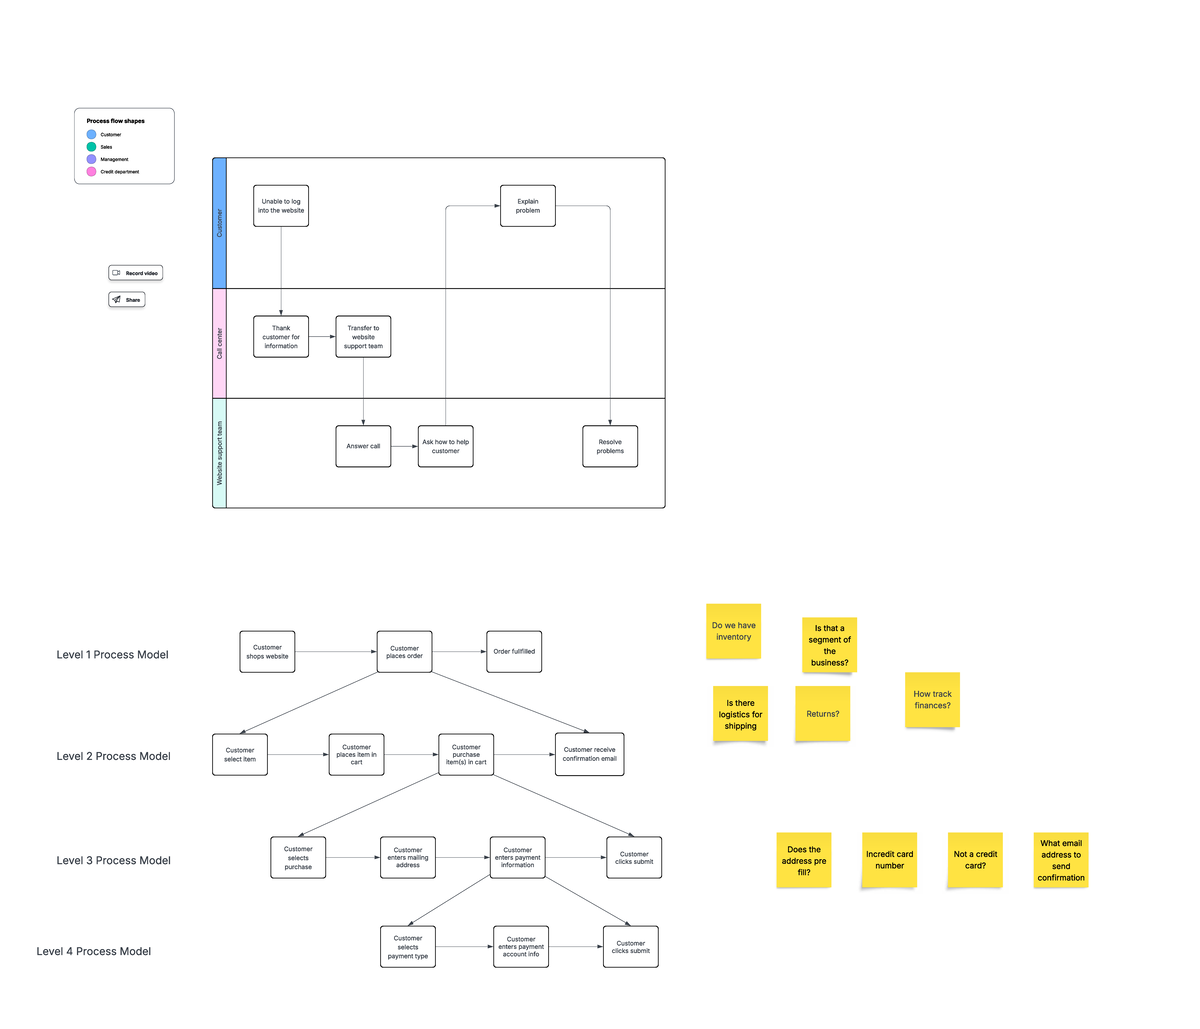The image size is (1200, 1029).
Task: Click the 'Explain problem' process box
Action: point(528,206)
